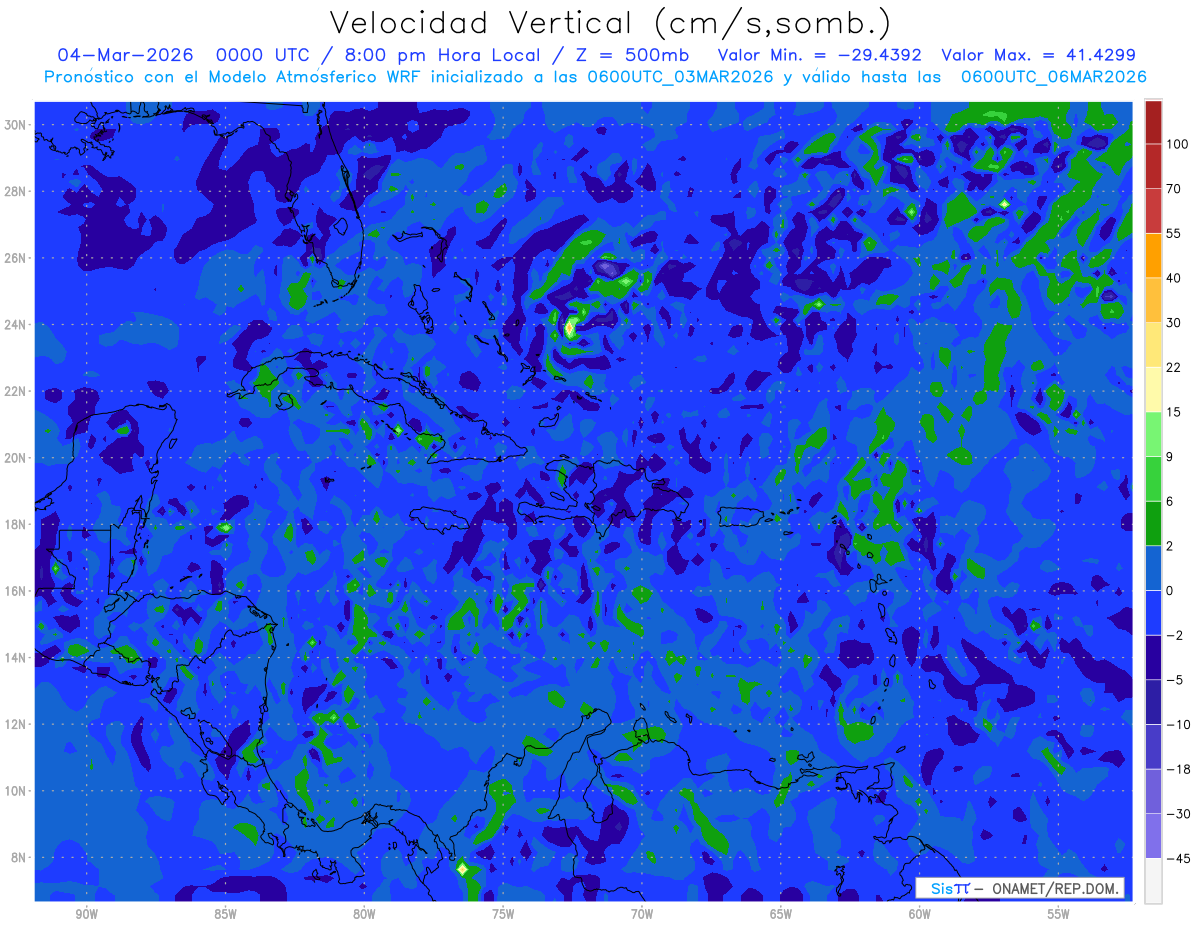
Task: Select the legend swatch between -10 and -5
Action: (1153, 702)
